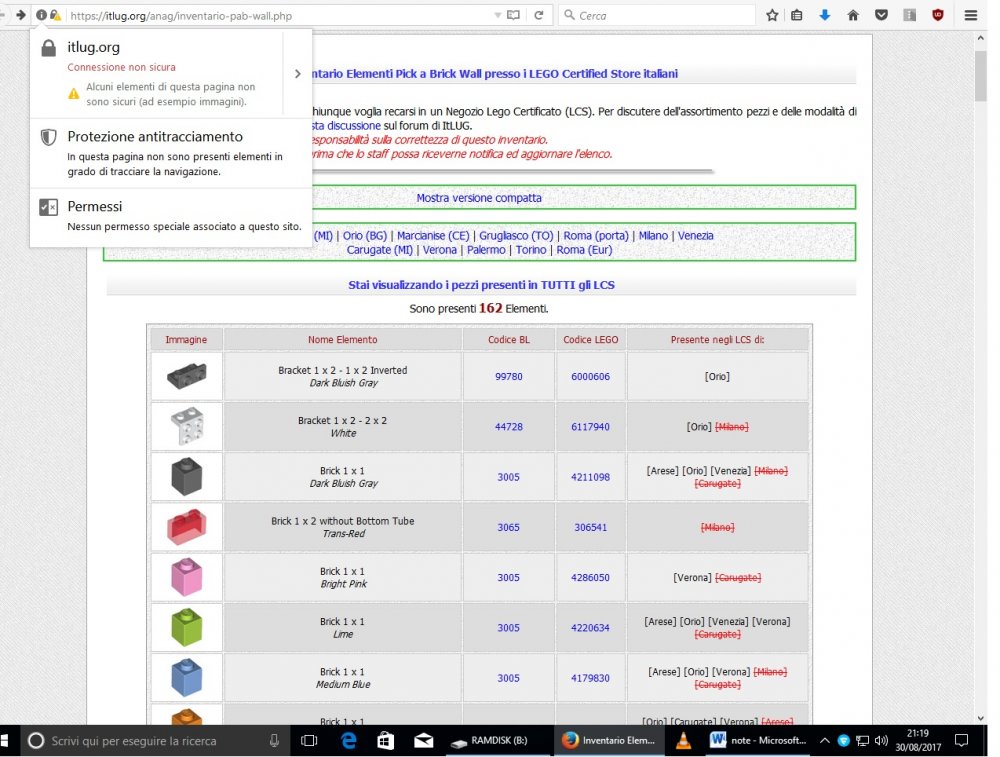Click Mostra versione compatta link
Screen dimensions: 1000x757
(479, 198)
